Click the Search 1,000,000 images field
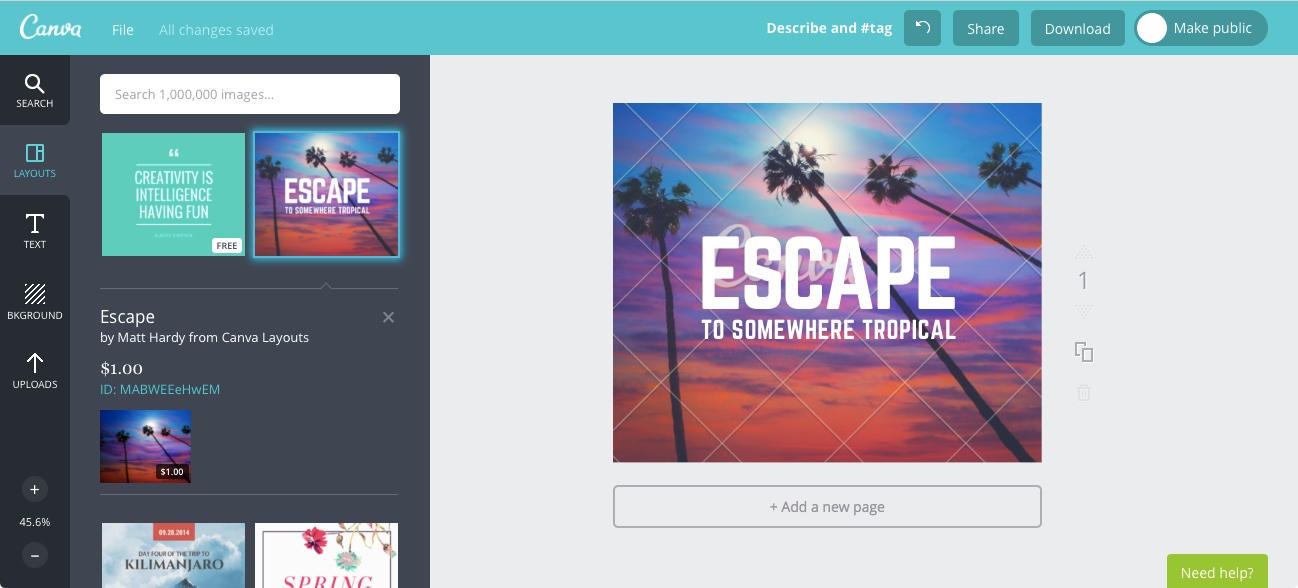This screenshot has height=588, width=1298. (x=250, y=94)
